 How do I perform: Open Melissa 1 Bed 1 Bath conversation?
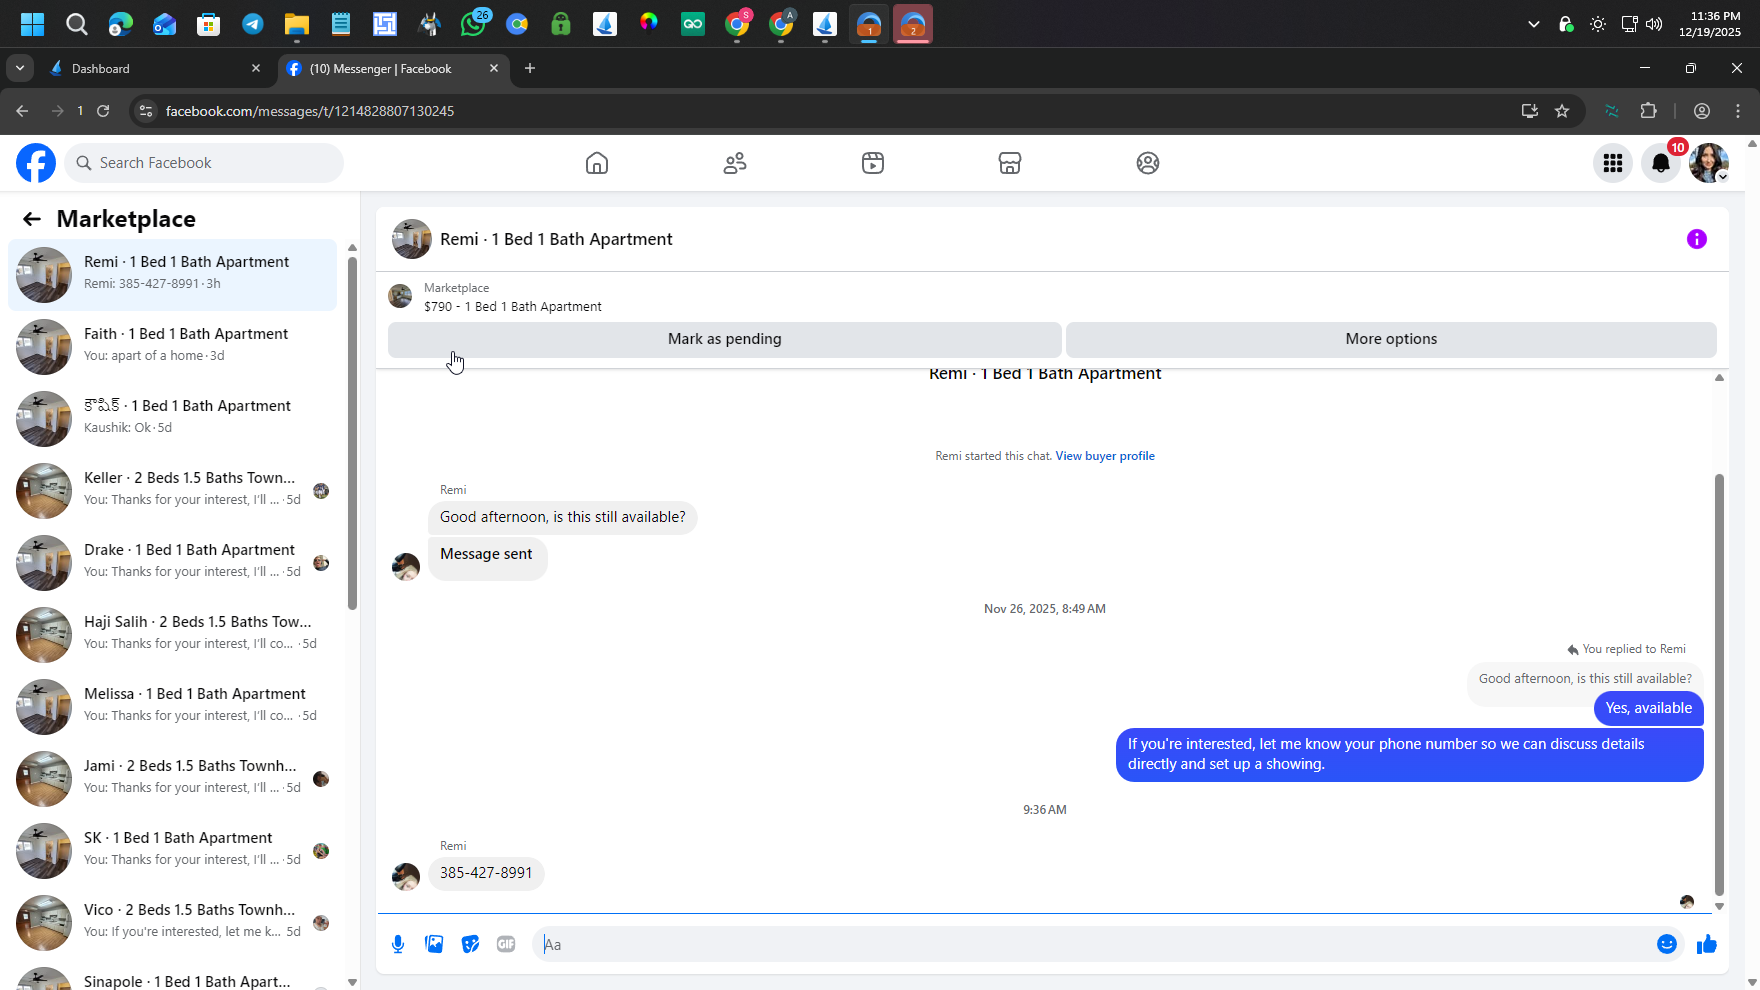(172, 707)
